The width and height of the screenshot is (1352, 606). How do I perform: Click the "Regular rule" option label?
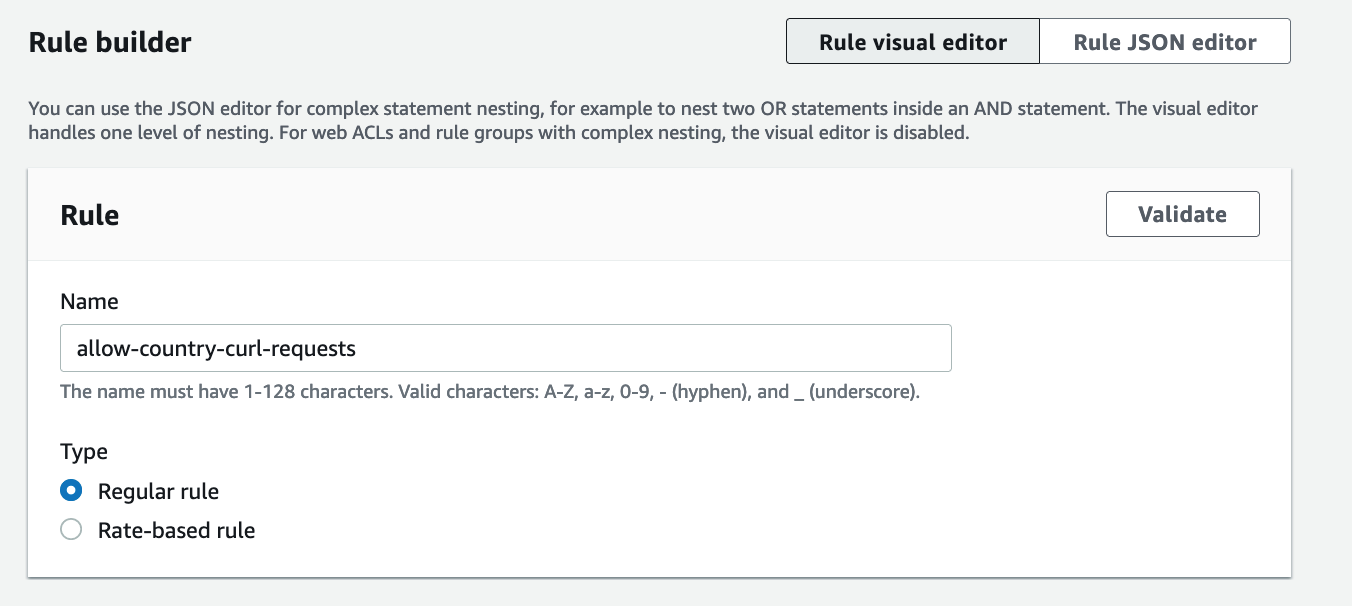[158, 491]
